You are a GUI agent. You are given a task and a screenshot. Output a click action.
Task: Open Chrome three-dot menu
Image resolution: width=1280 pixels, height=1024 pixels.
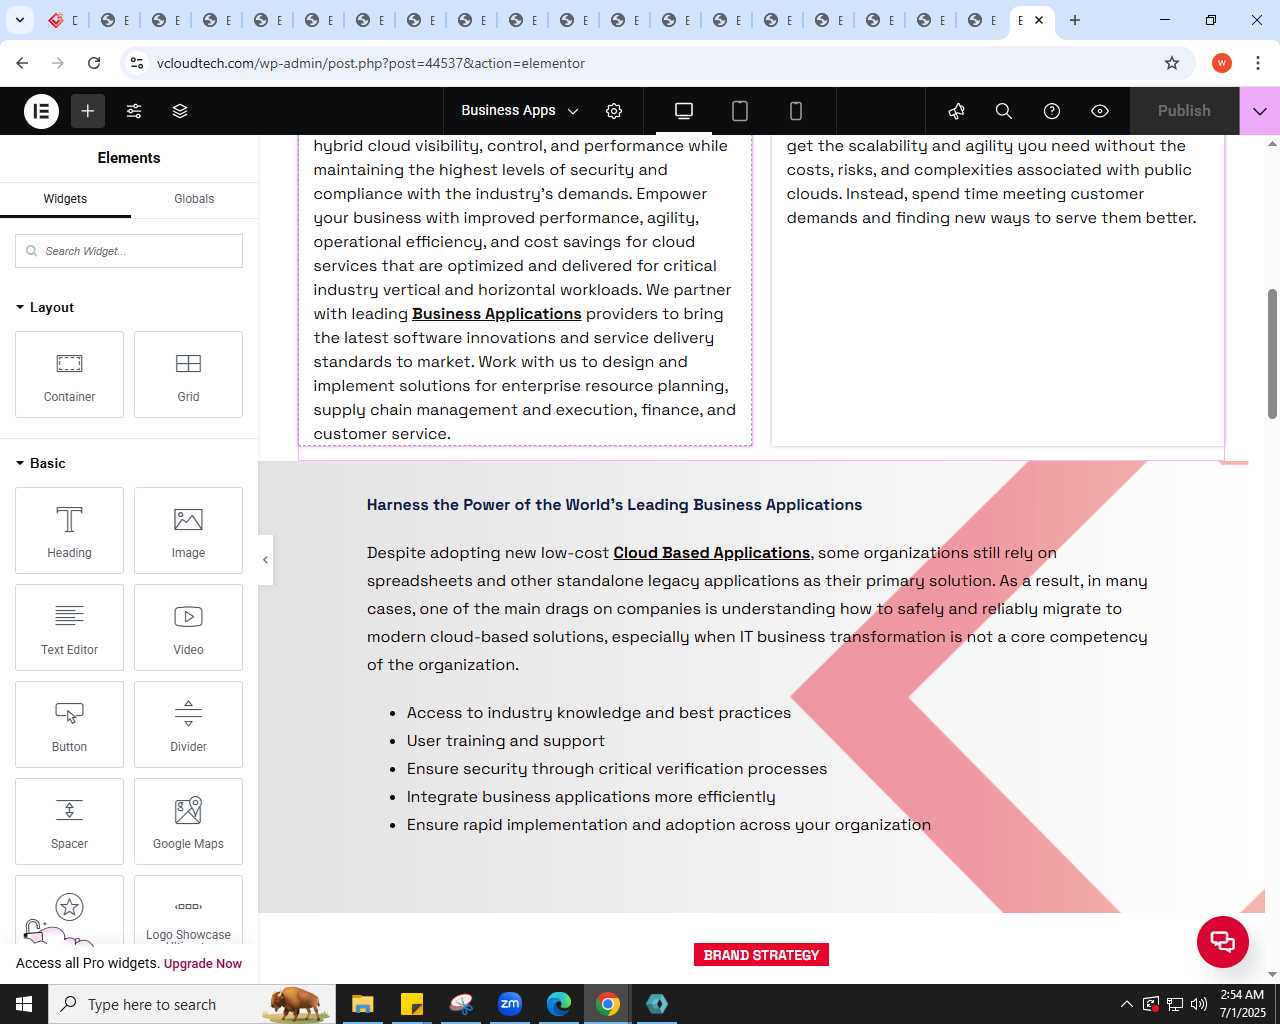point(1258,63)
